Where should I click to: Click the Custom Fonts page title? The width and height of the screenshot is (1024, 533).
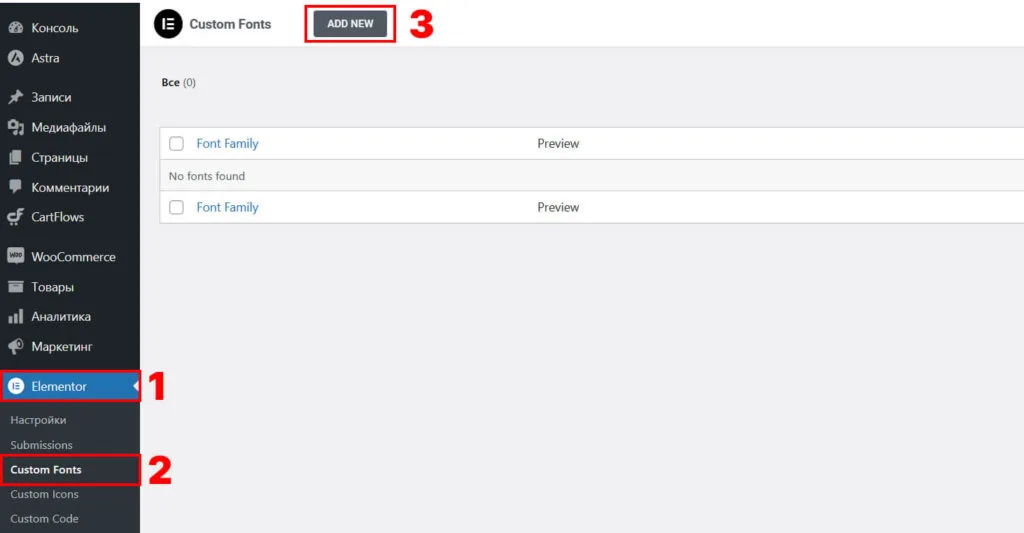230,24
